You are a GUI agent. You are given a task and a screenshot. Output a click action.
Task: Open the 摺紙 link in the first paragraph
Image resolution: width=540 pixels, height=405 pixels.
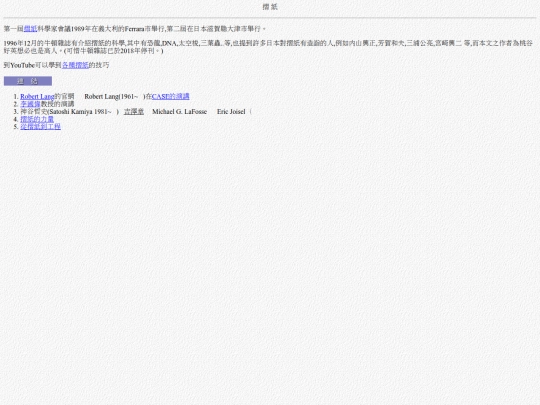[x=30, y=29]
